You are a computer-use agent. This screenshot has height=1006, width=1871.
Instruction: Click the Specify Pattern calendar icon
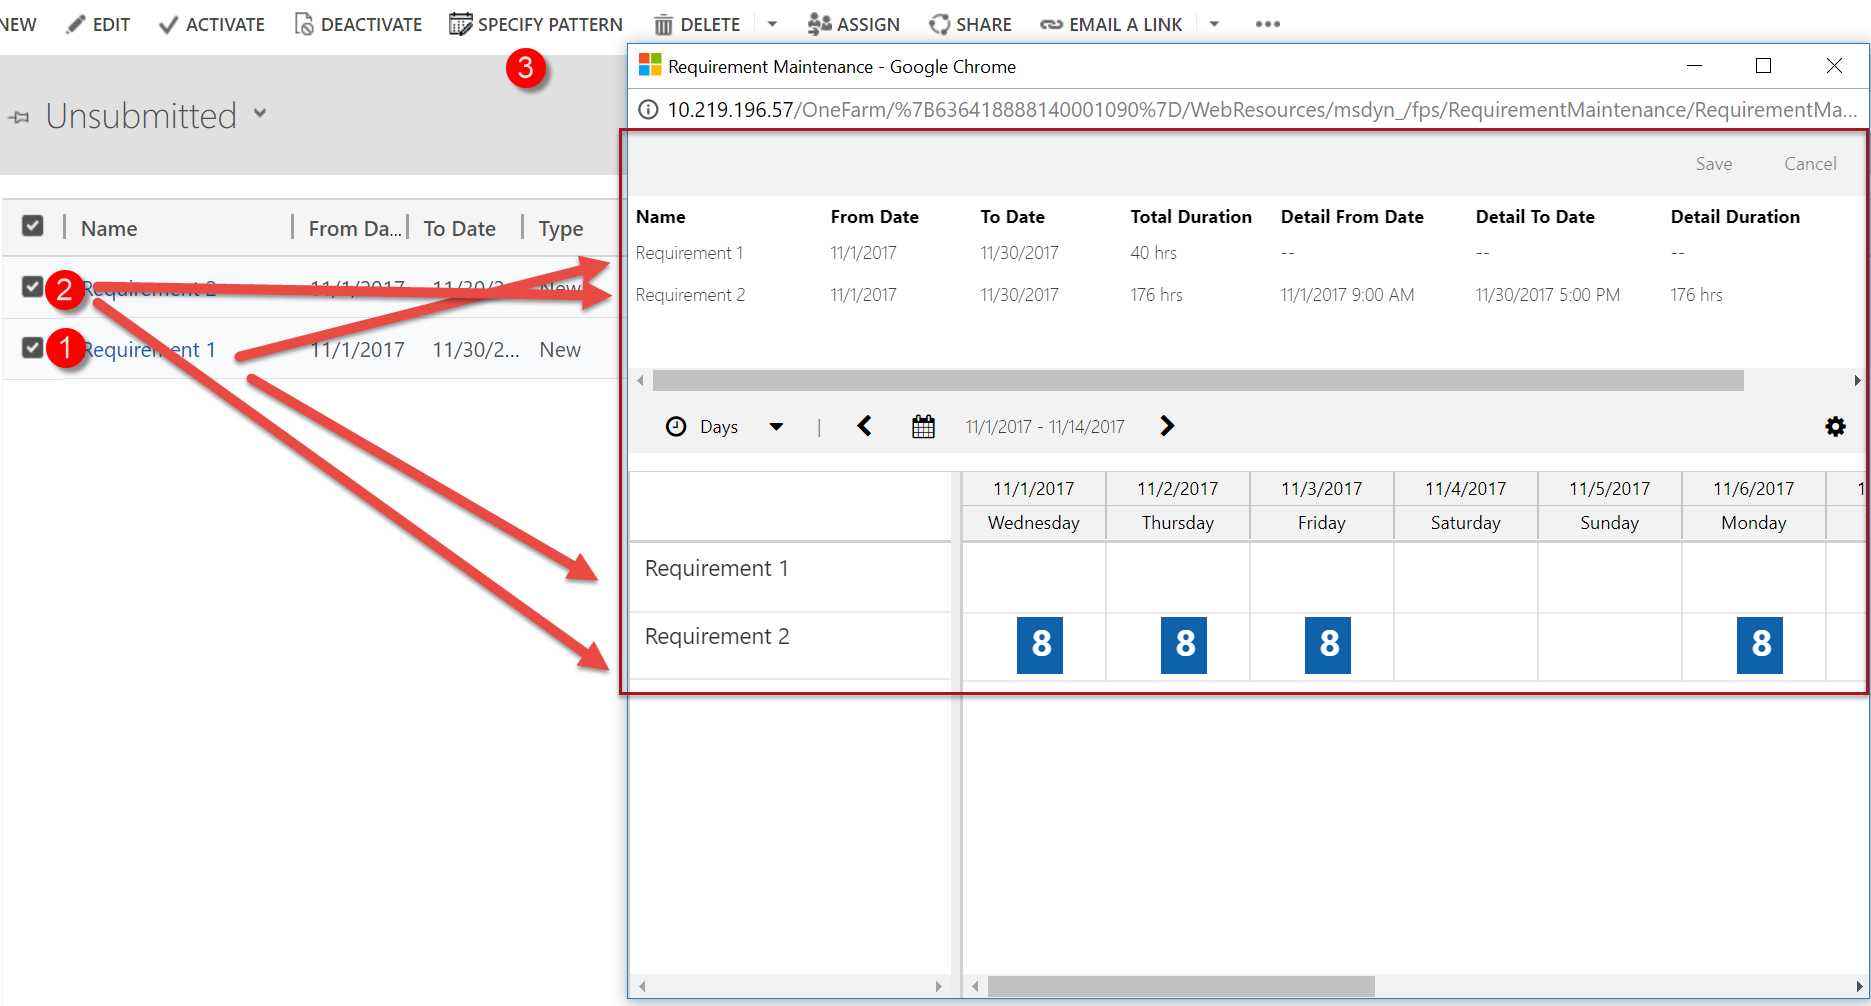pyautogui.click(x=460, y=24)
